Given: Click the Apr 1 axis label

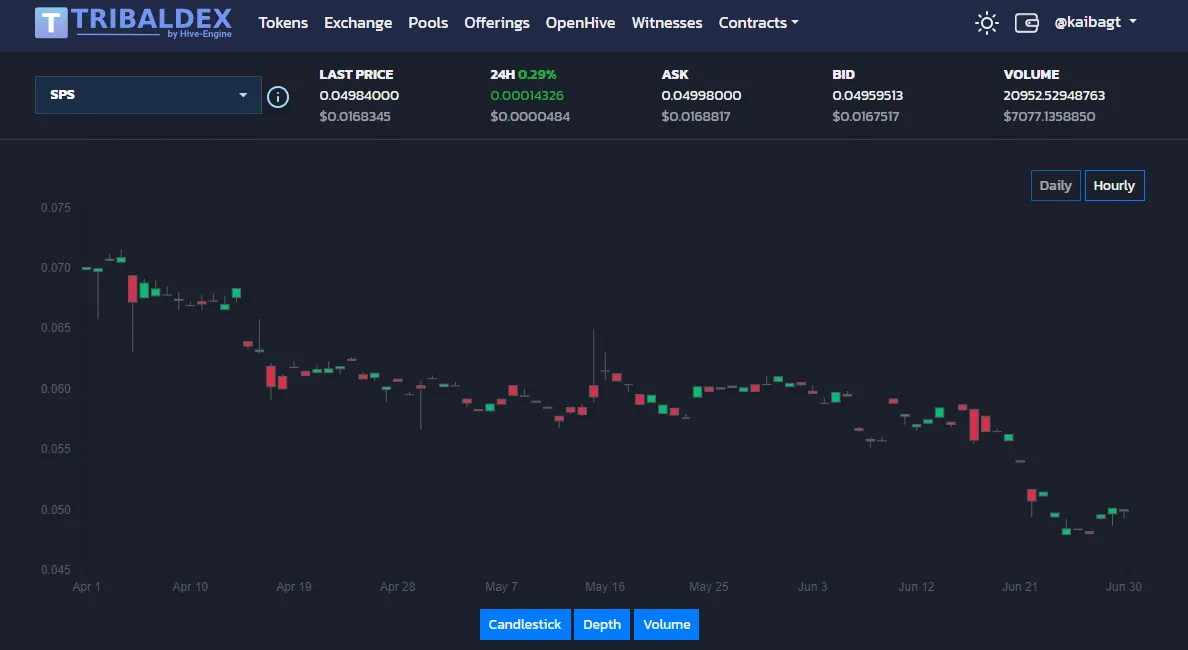Looking at the screenshot, I should click(86, 586).
